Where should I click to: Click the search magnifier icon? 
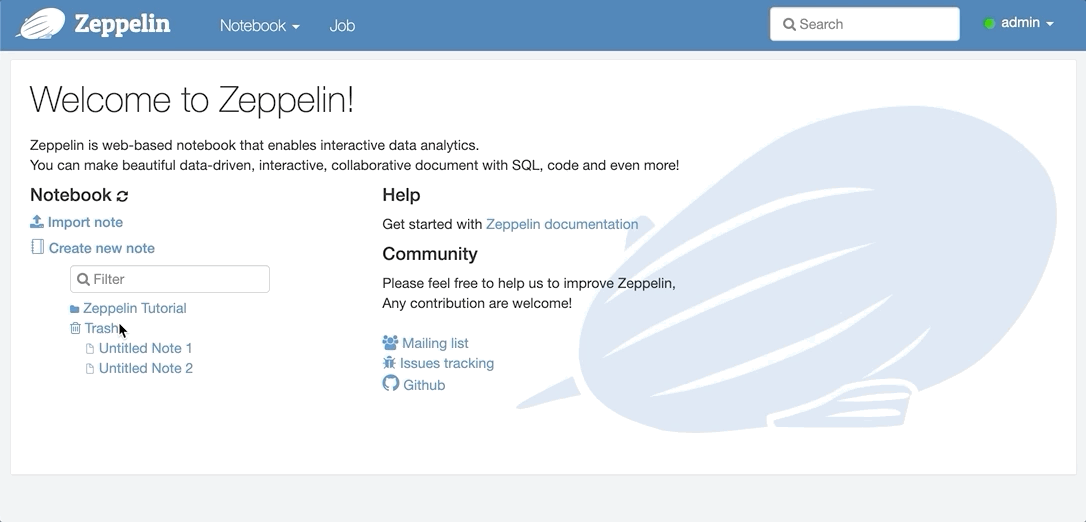[789, 24]
